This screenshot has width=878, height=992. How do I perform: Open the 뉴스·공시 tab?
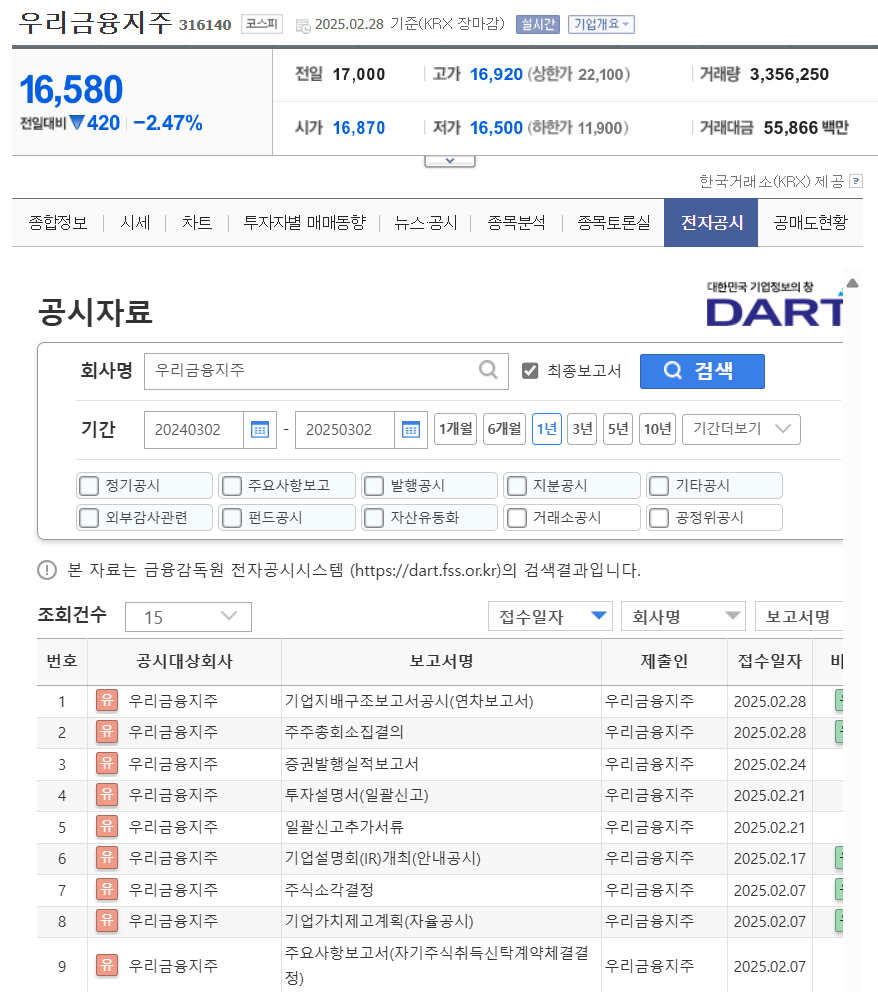click(426, 223)
